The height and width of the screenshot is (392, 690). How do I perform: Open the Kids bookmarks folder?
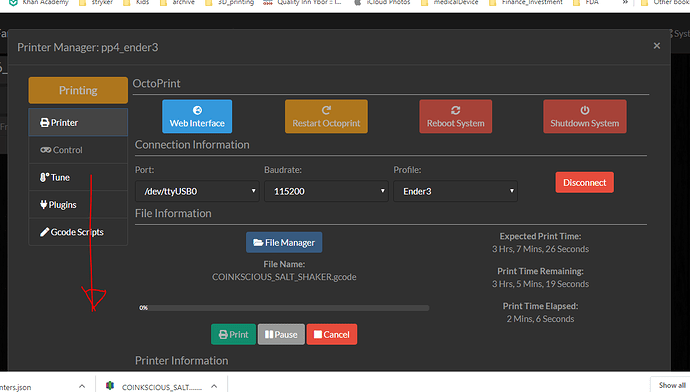point(137,3)
